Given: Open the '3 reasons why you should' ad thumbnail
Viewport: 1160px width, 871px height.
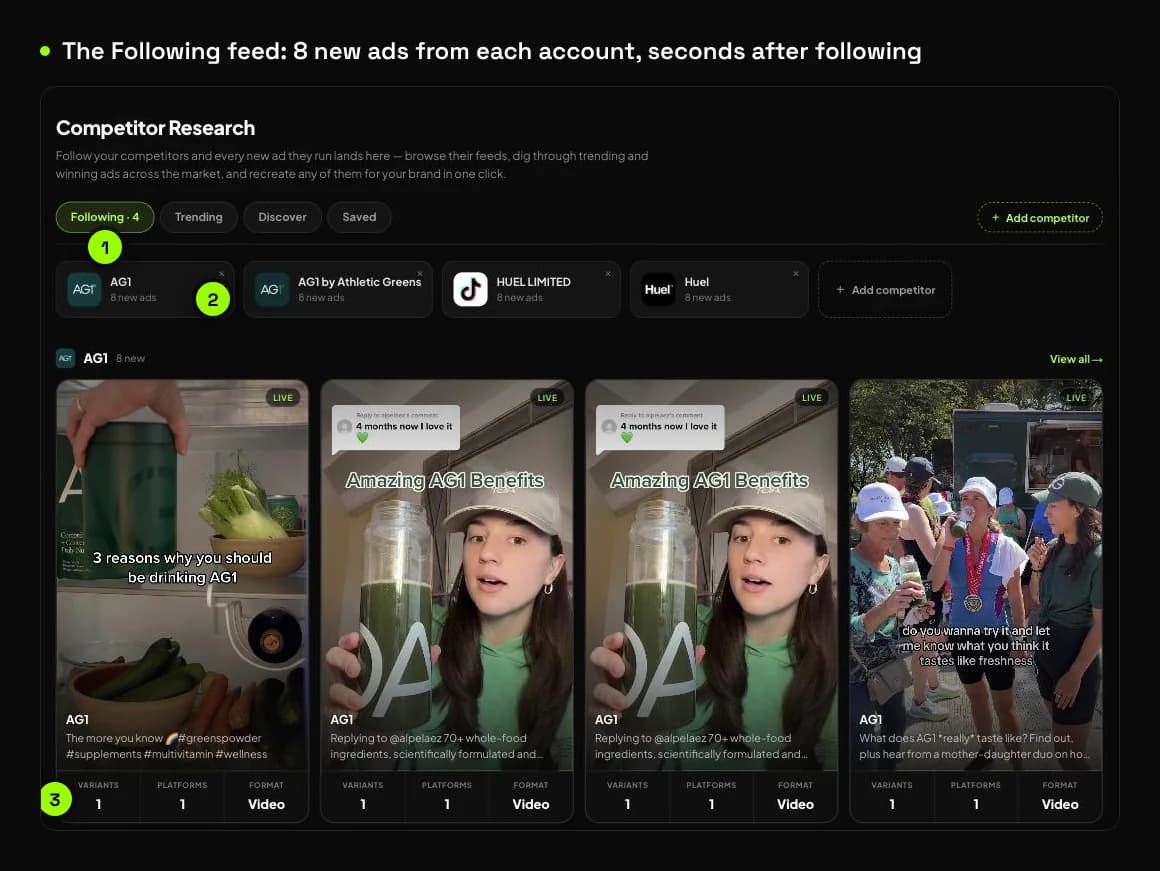Looking at the screenshot, I should [182, 575].
